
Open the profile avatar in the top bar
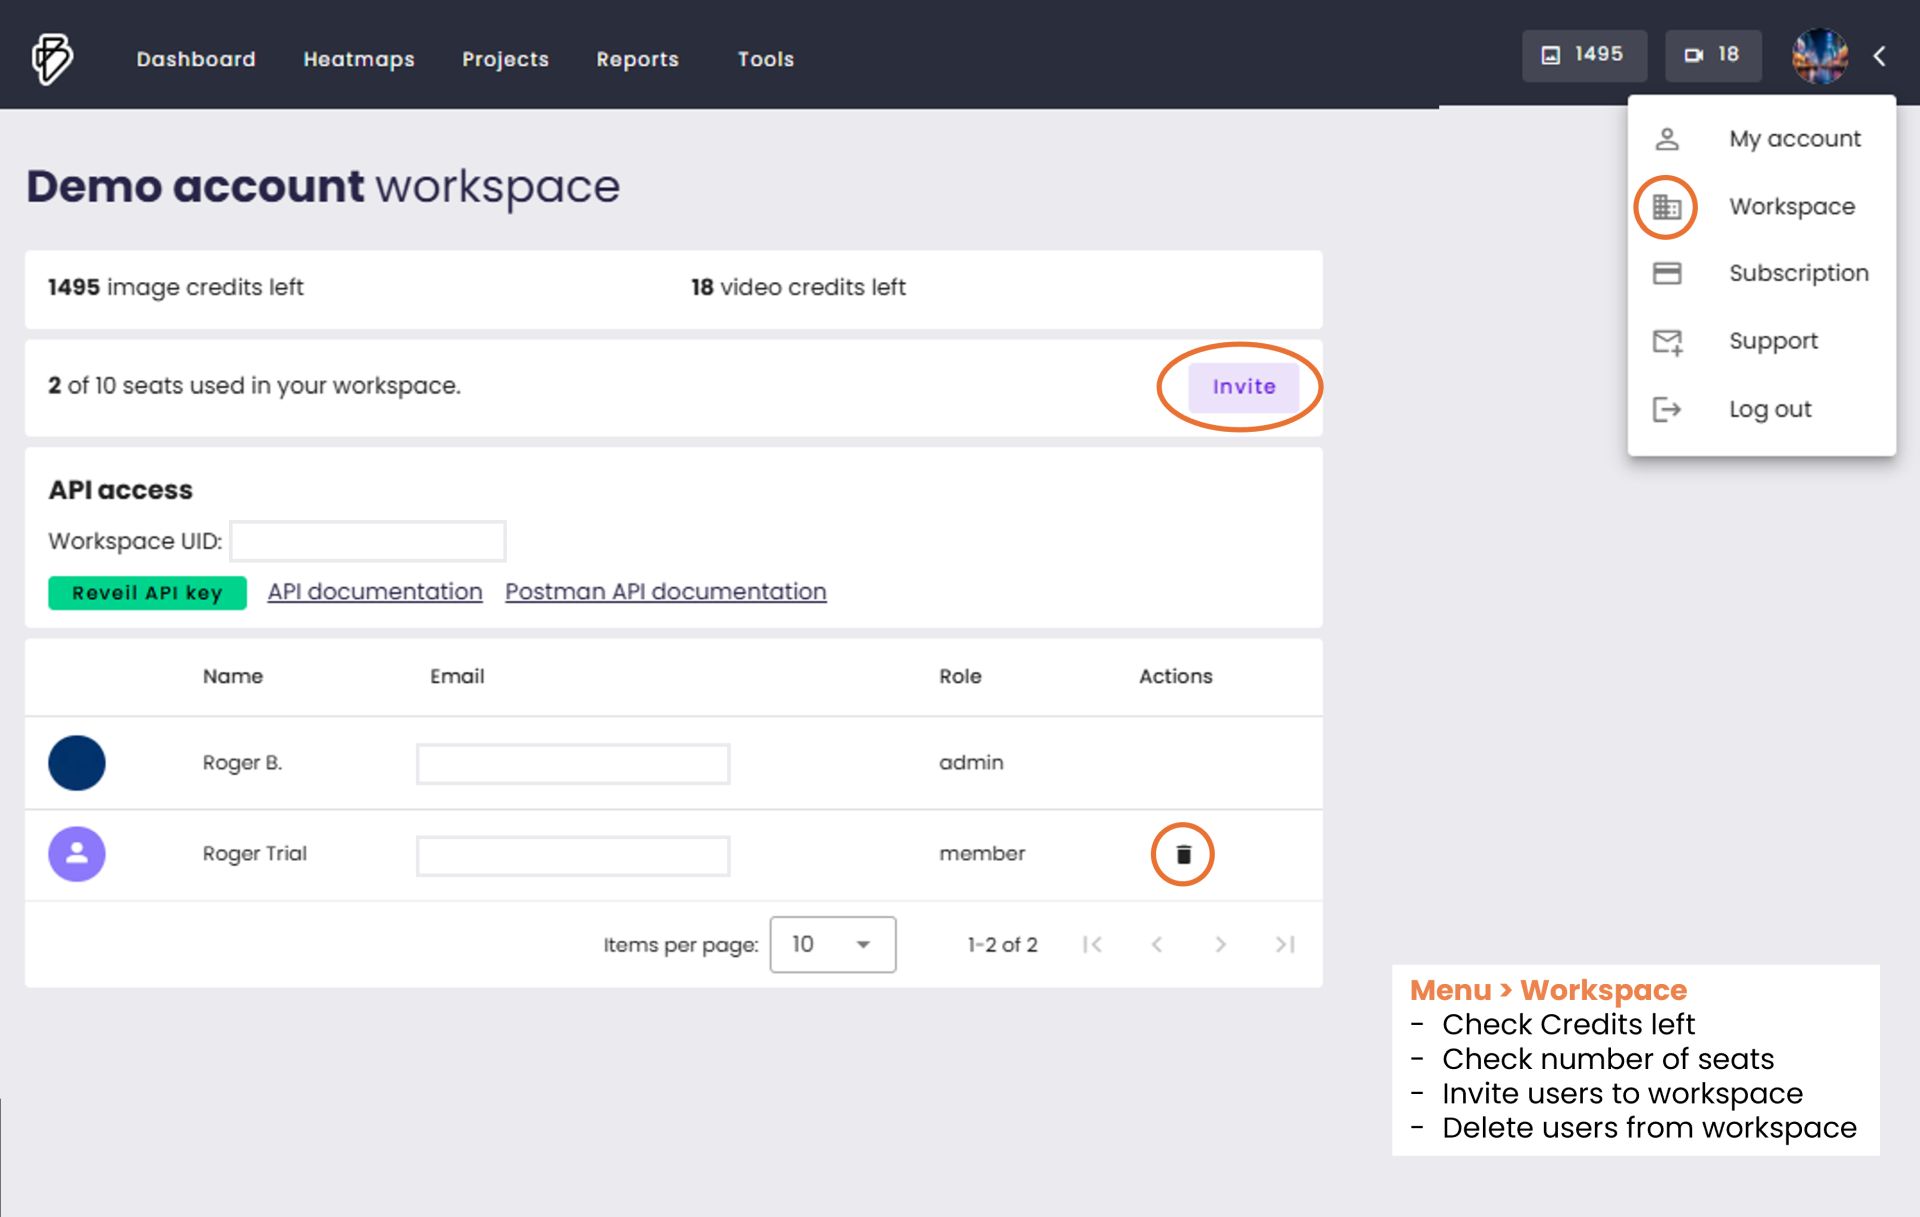(1819, 55)
